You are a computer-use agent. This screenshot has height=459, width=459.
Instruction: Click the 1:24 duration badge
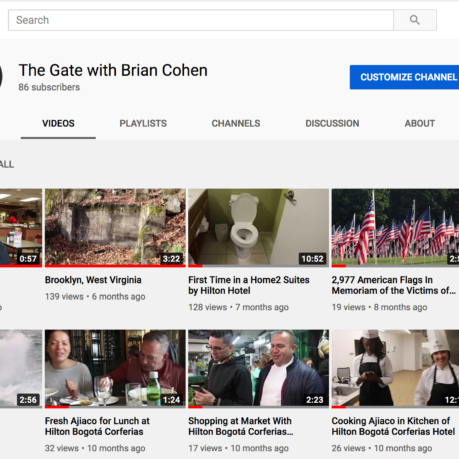pos(171,400)
